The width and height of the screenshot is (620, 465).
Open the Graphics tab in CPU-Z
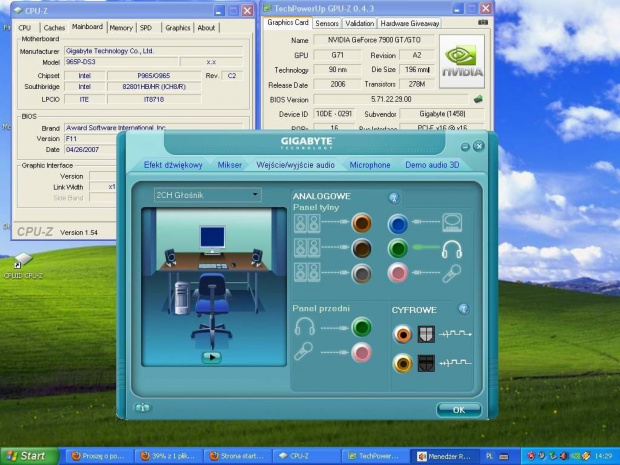pos(178,28)
